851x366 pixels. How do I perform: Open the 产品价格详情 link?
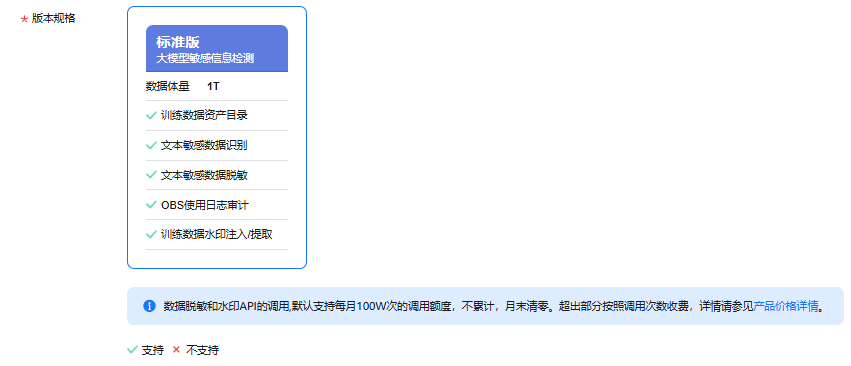(x=786, y=306)
